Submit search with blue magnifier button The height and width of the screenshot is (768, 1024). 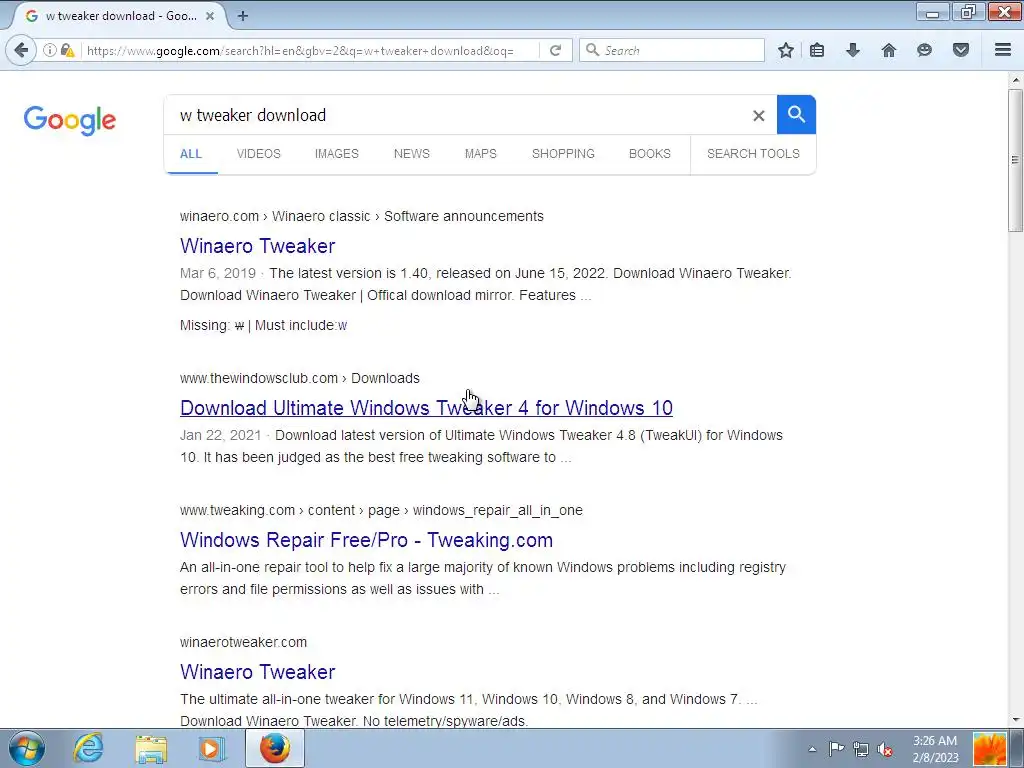pyautogui.click(x=796, y=115)
